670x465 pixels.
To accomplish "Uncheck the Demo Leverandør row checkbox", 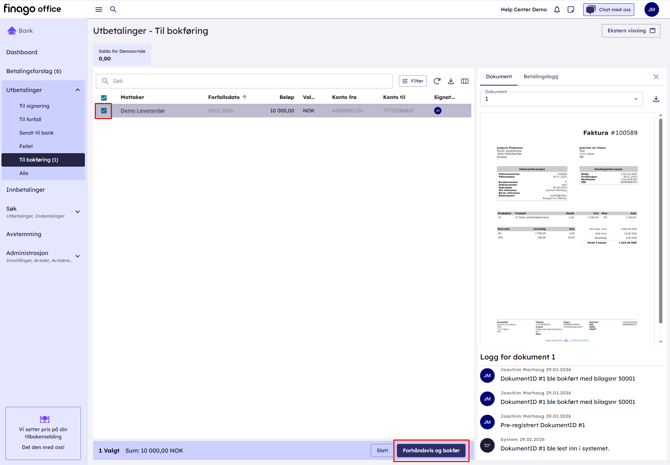I will [x=104, y=111].
